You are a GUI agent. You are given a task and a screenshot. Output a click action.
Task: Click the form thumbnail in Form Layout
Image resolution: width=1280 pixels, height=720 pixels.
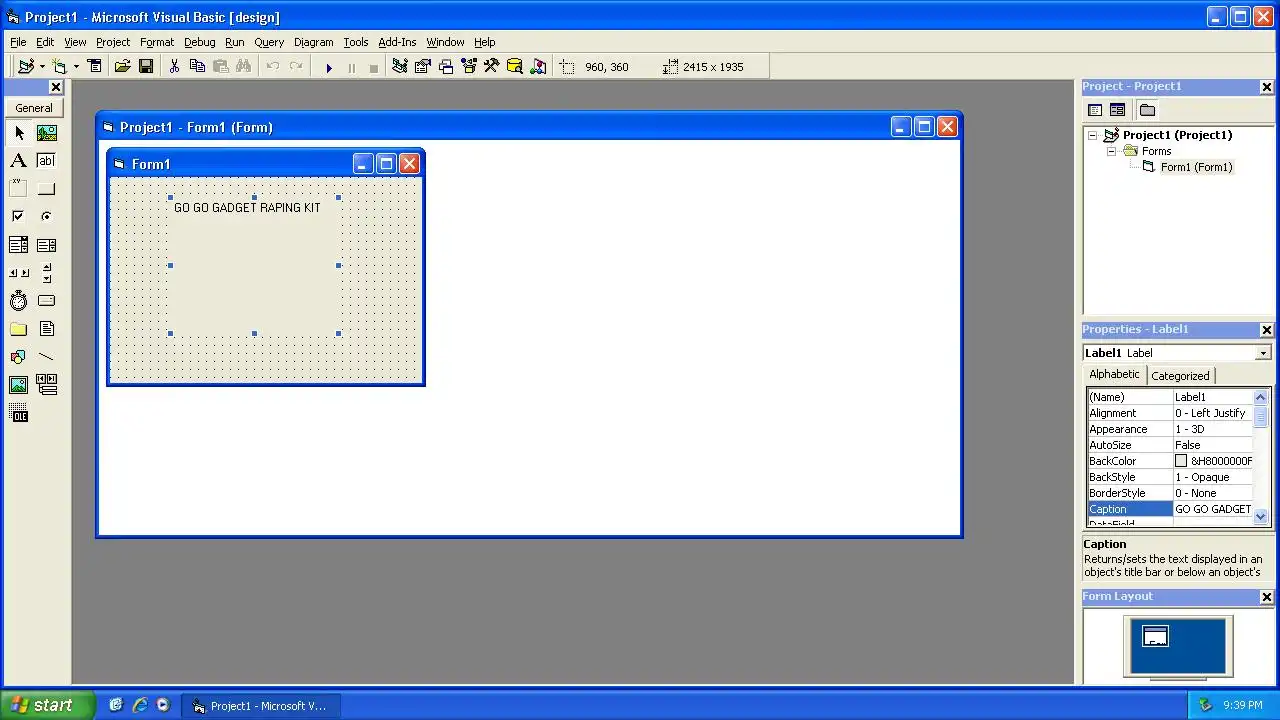click(x=1155, y=637)
